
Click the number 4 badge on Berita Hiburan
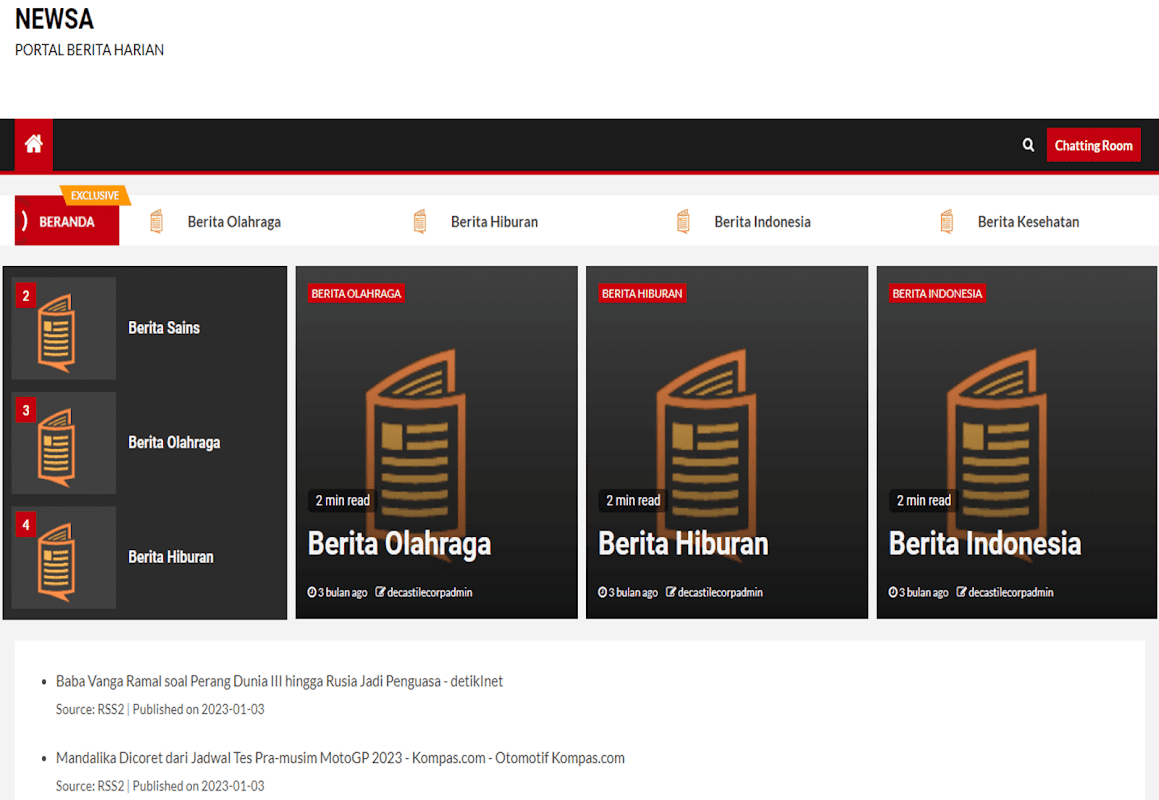(x=26, y=525)
